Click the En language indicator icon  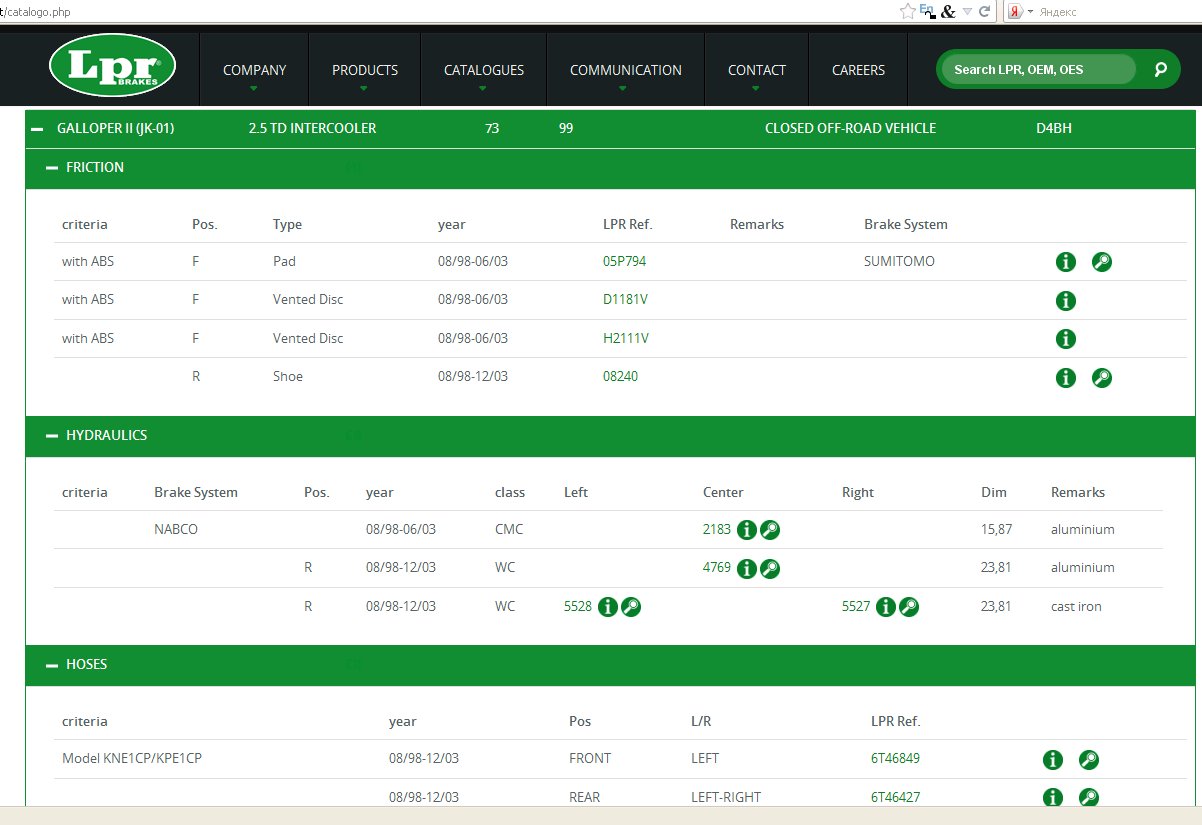pos(927,11)
